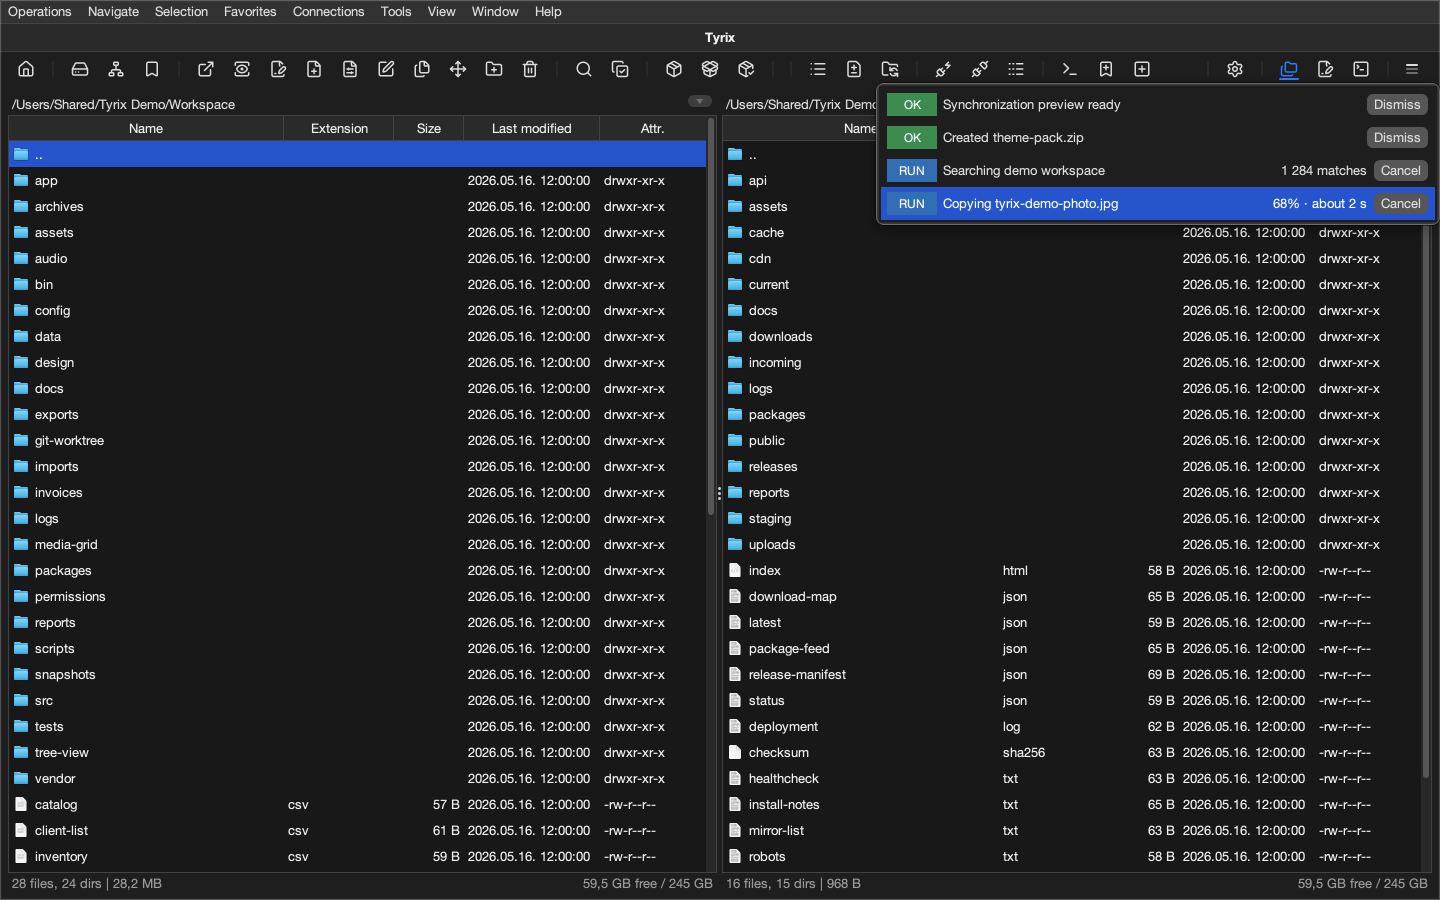Dismiss the Synchronization preview ready notification
The height and width of the screenshot is (900, 1440).
click(x=1397, y=105)
